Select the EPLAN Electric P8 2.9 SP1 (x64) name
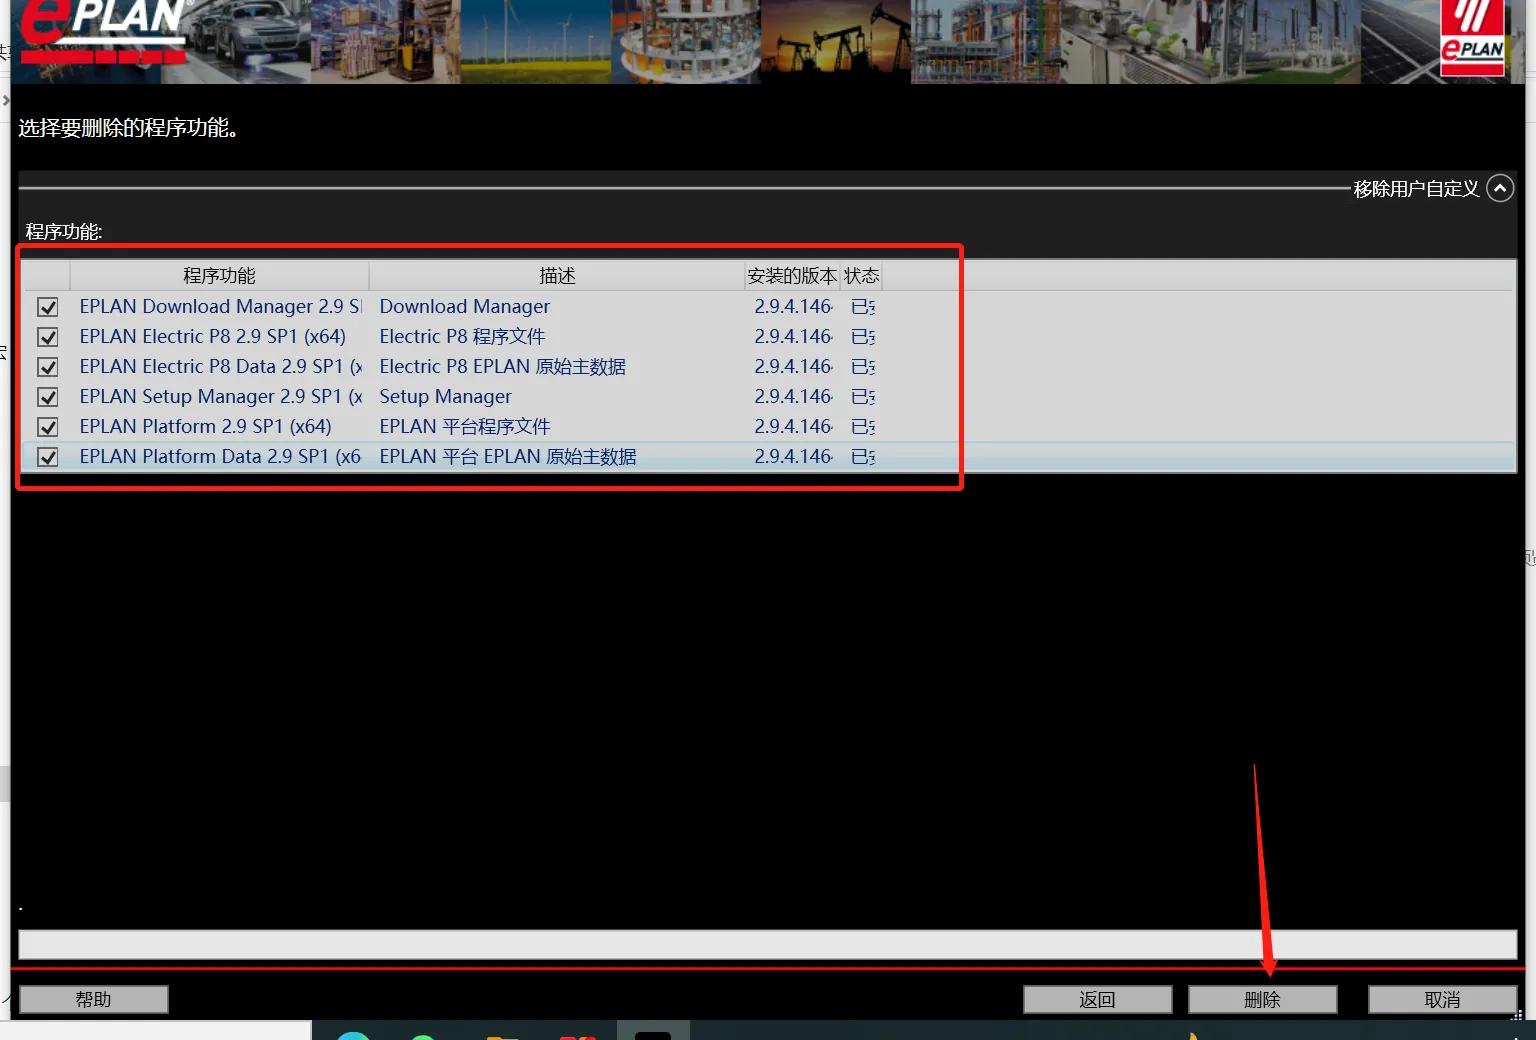Screen dimensions: 1536x1040 click(x=213, y=337)
